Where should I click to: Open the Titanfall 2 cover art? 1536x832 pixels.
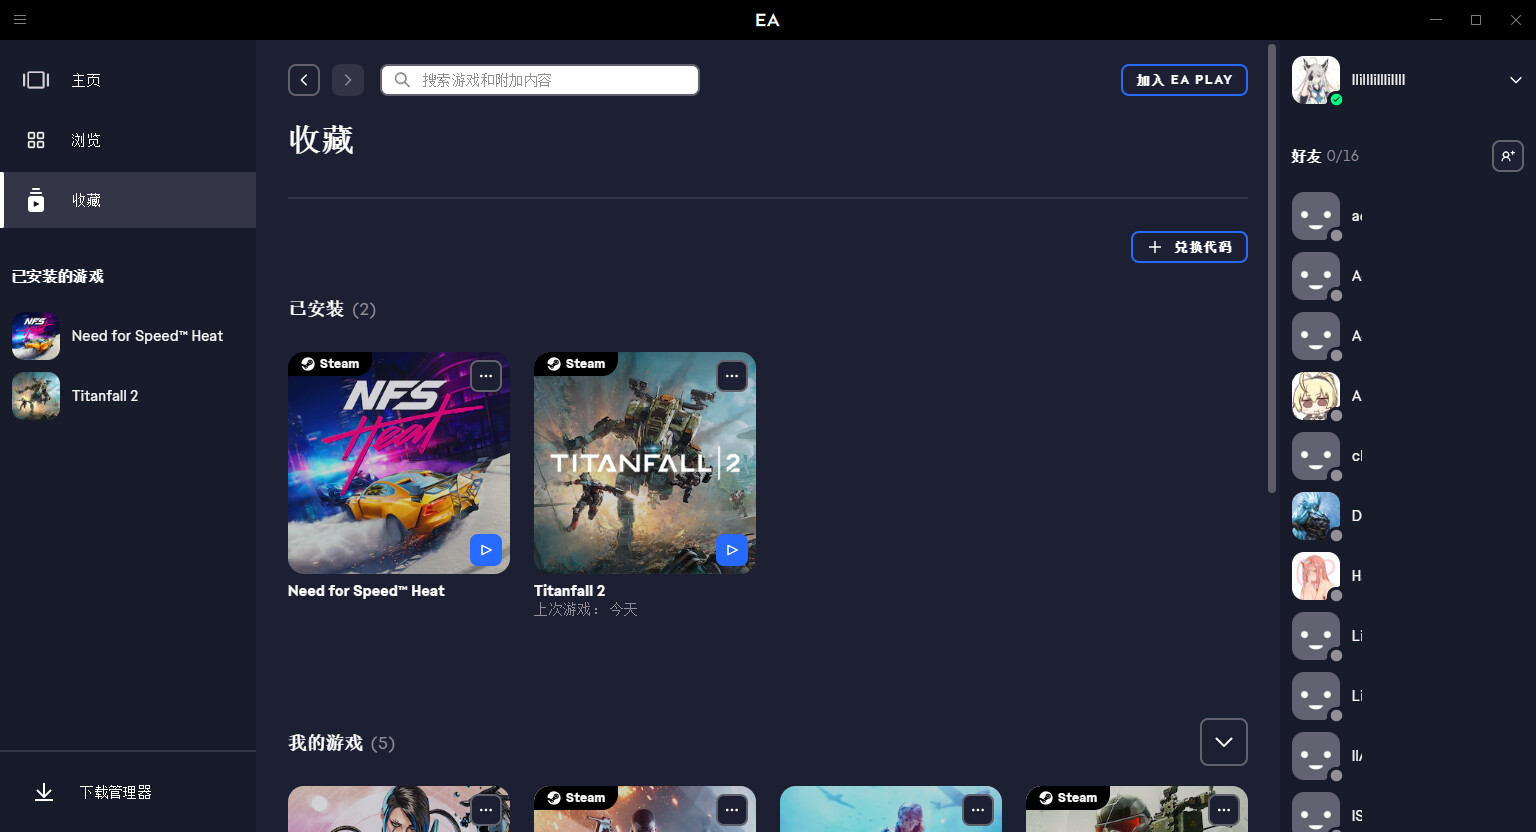(x=645, y=463)
